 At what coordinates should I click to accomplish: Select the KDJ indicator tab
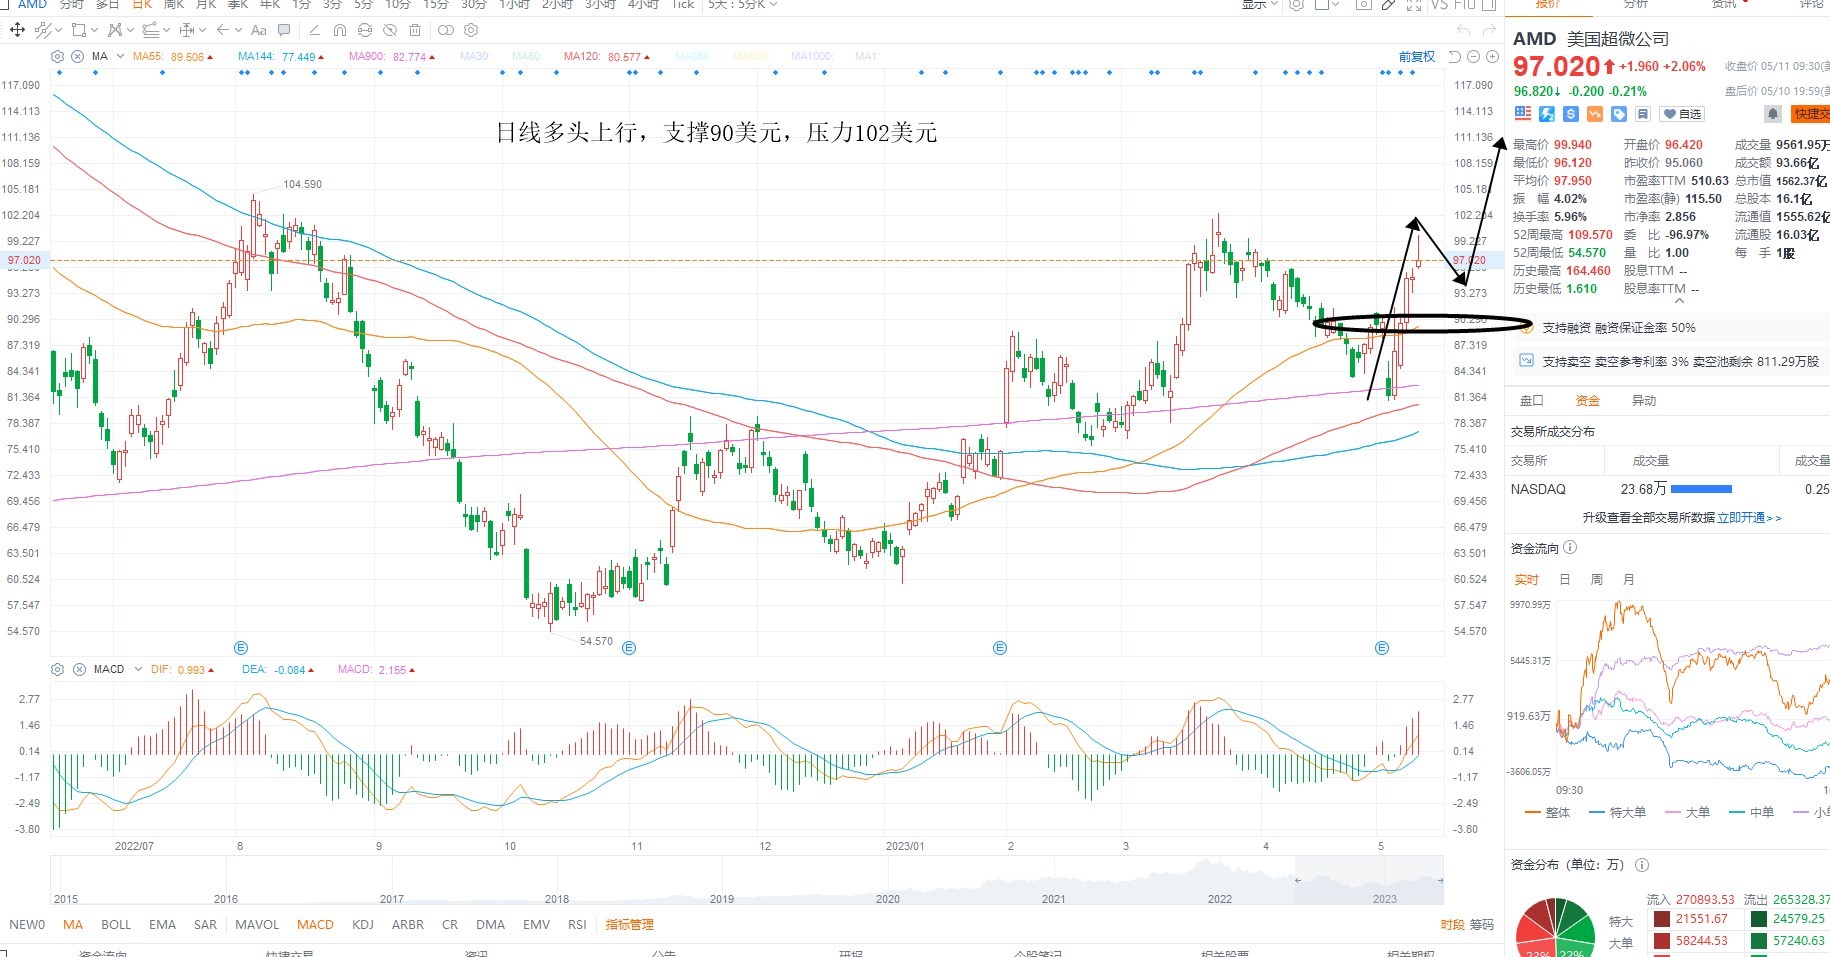click(x=363, y=924)
